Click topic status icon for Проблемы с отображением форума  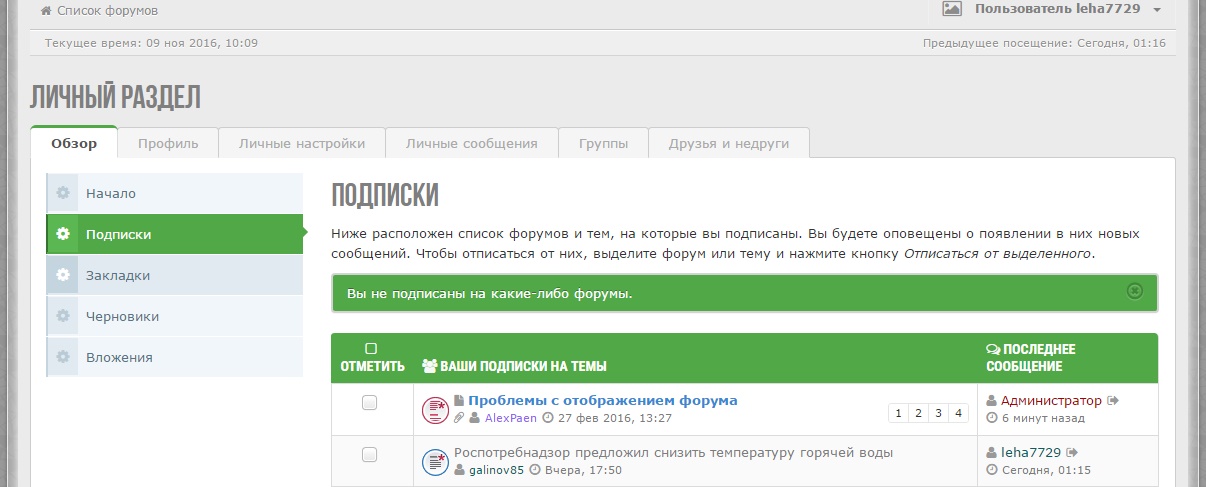pos(434,409)
